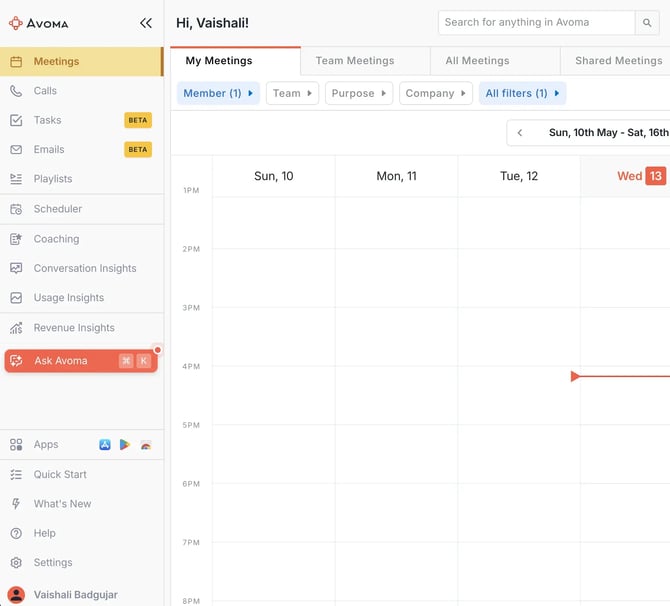Open Calls phone icon
The height and width of the screenshot is (606, 670).
click(16, 91)
